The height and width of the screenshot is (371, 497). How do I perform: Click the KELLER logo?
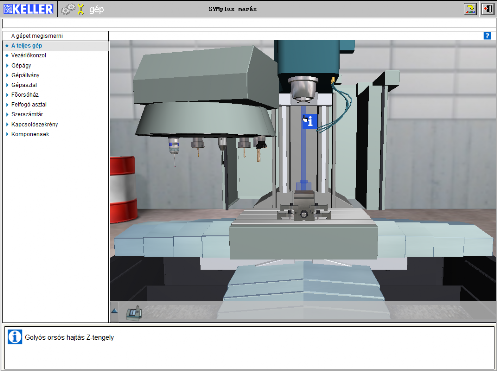click(28, 9)
